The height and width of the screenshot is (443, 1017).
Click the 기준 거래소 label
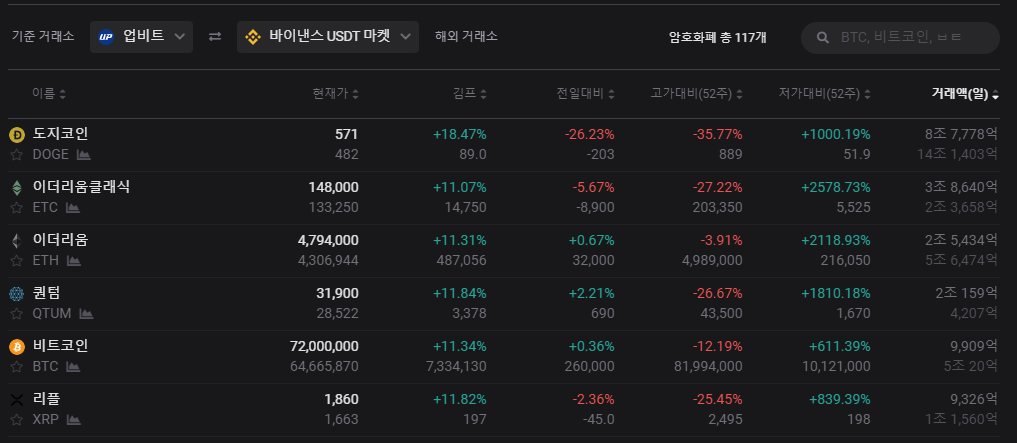coord(43,36)
